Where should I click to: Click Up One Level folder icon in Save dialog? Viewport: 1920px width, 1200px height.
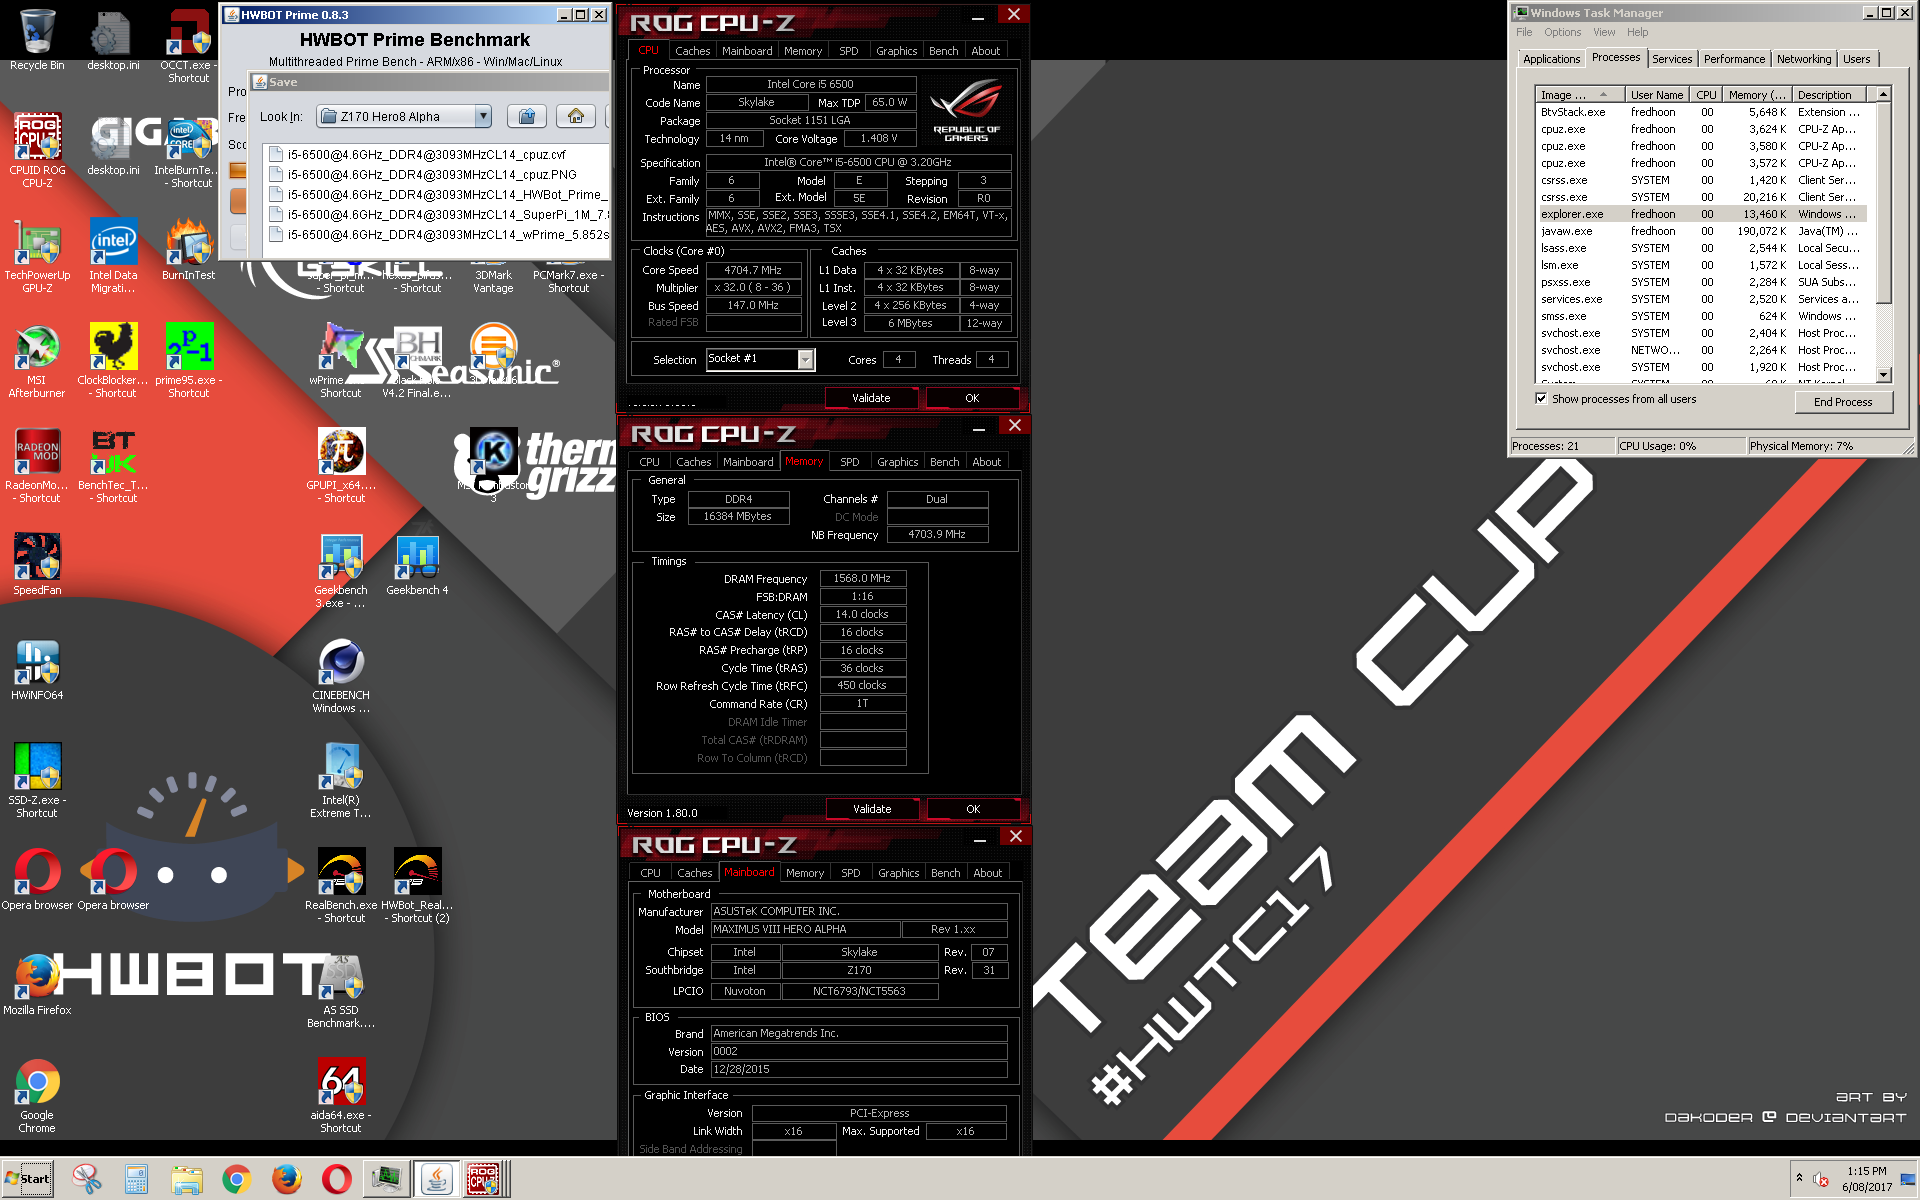tap(527, 116)
